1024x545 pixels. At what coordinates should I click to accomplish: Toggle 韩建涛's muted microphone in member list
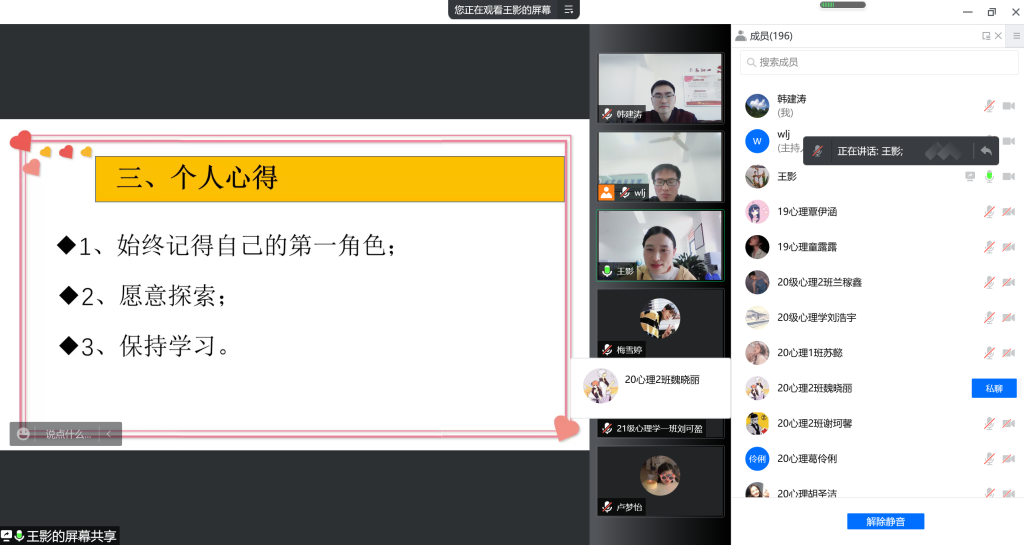click(x=989, y=106)
